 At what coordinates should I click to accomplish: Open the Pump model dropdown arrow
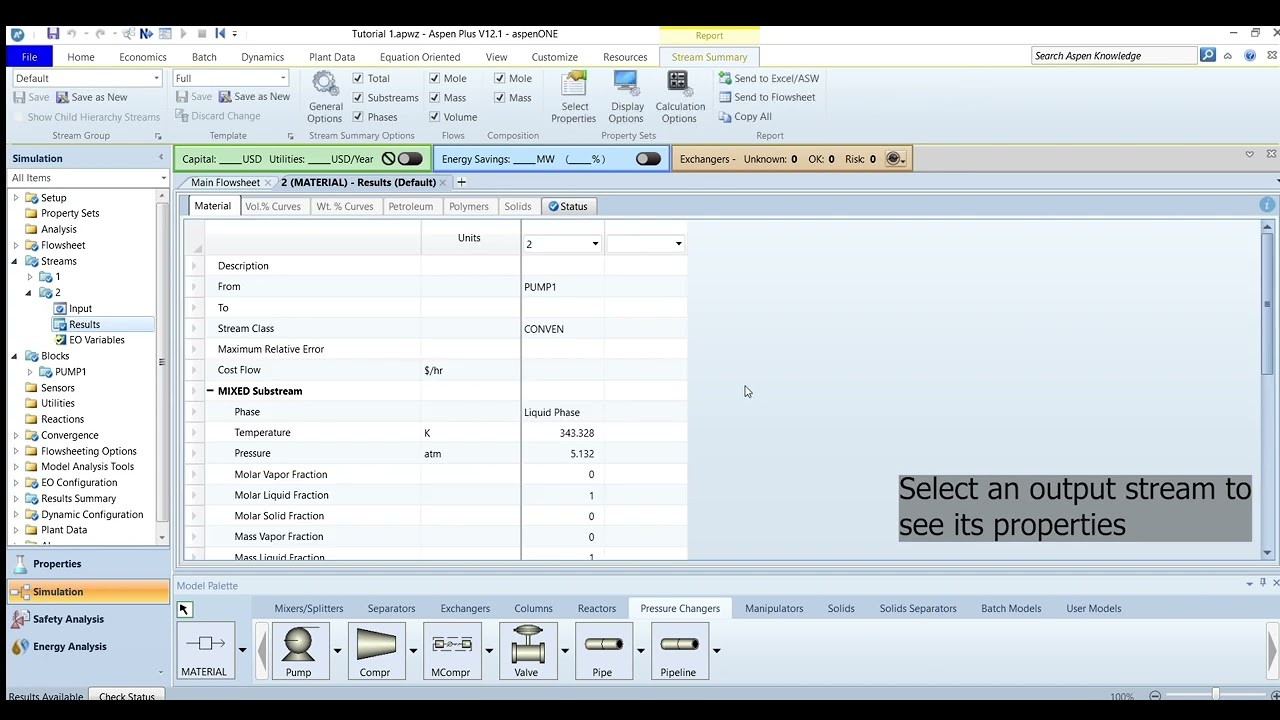point(337,651)
